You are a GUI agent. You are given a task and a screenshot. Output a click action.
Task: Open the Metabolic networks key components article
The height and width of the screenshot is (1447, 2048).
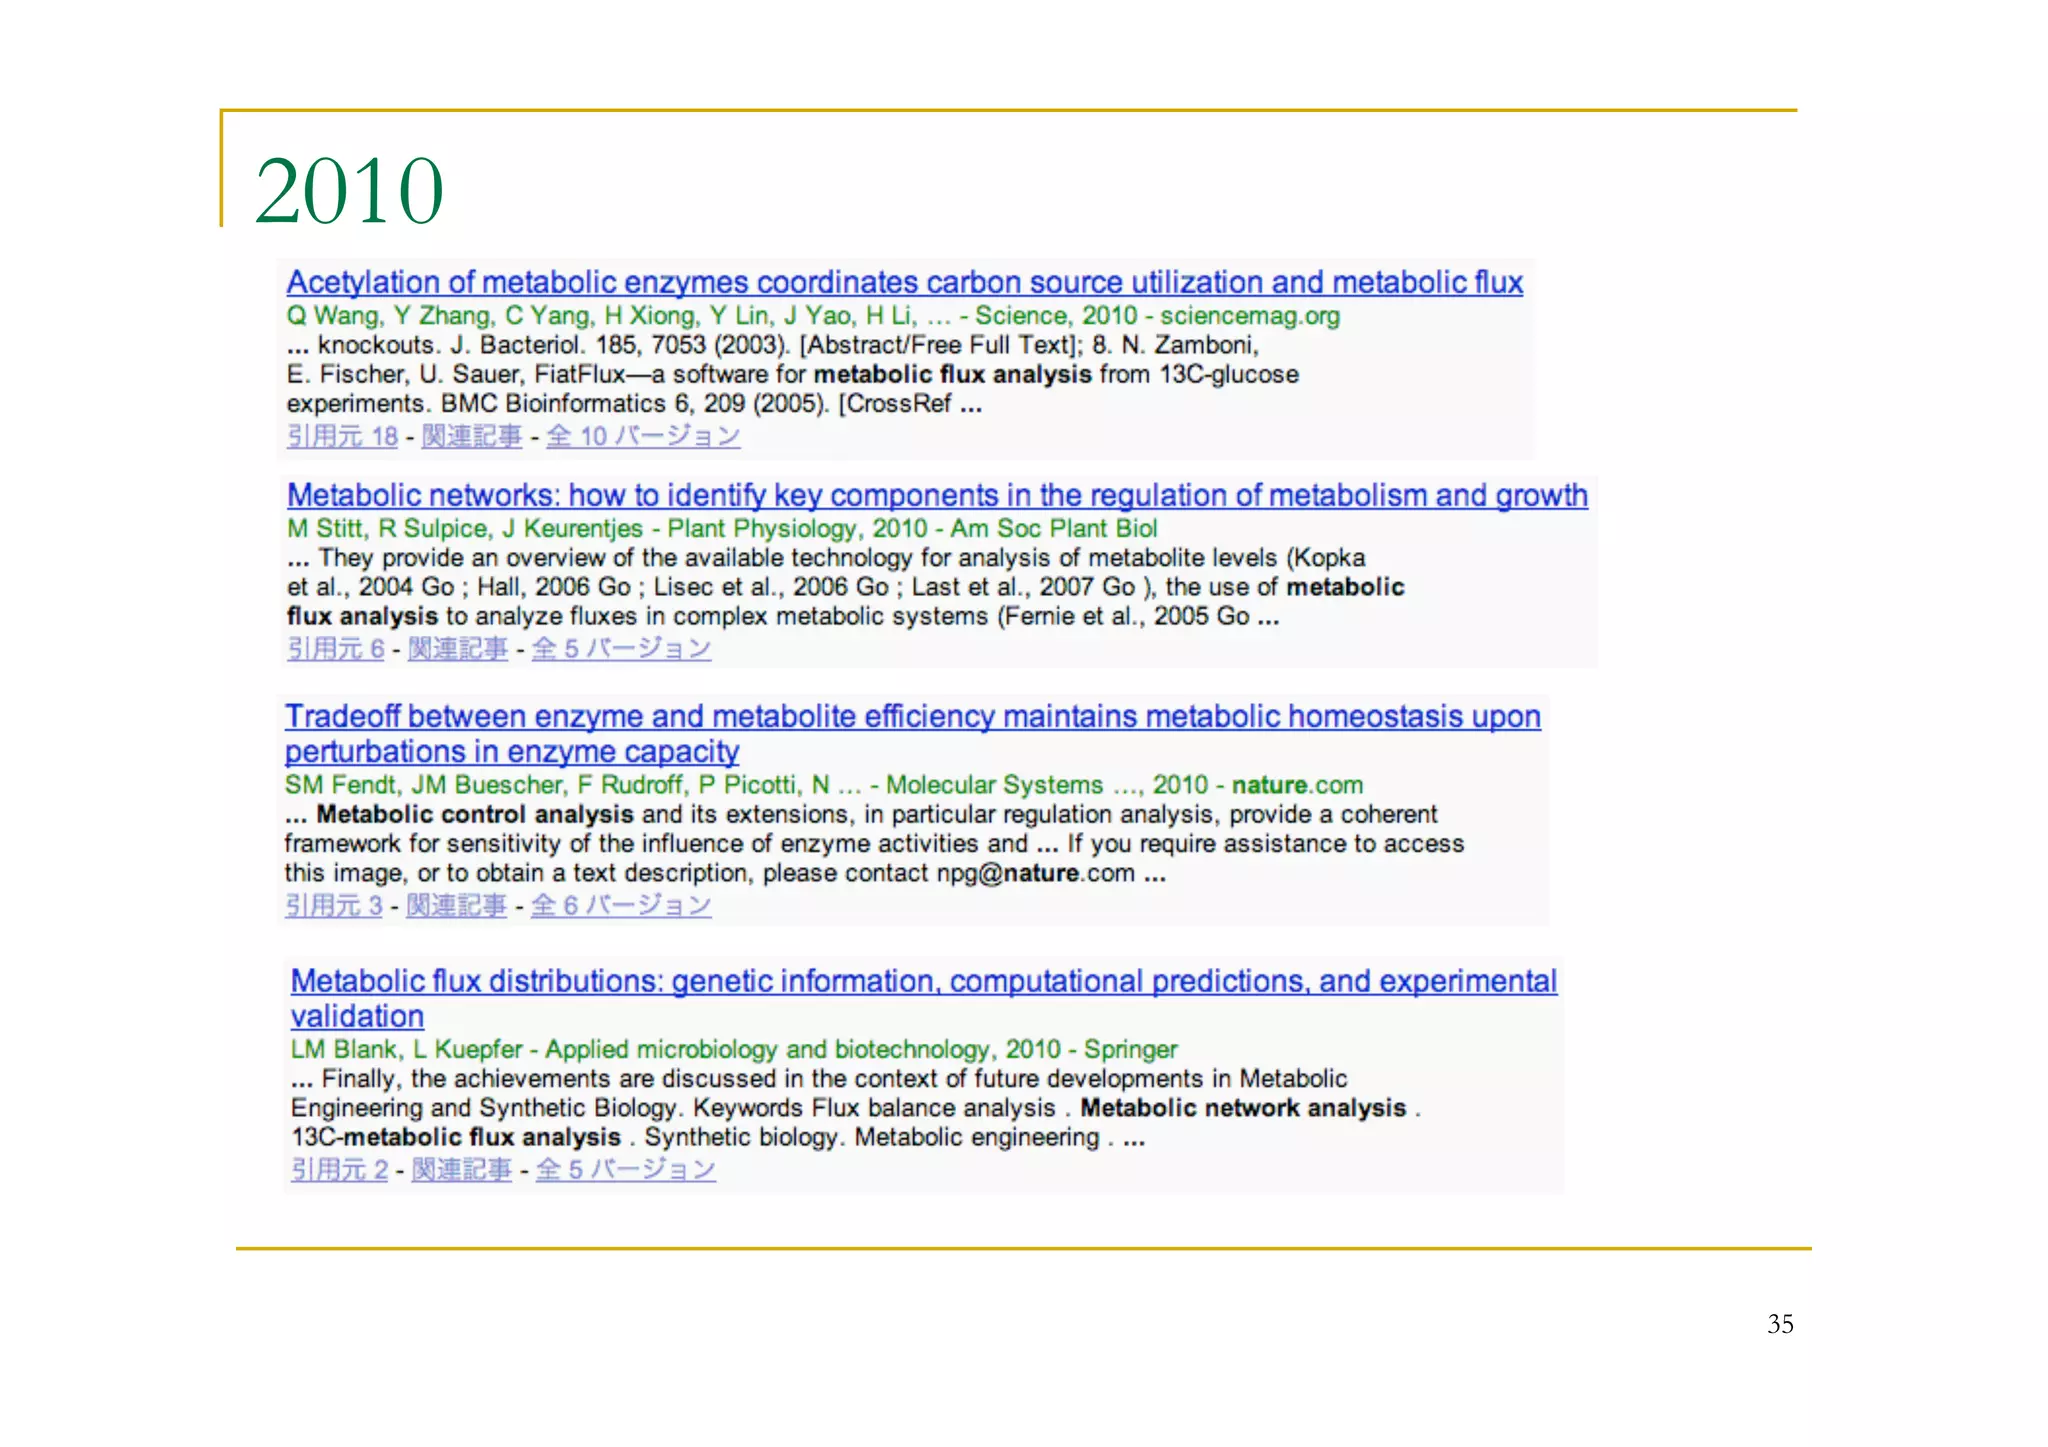(x=936, y=496)
